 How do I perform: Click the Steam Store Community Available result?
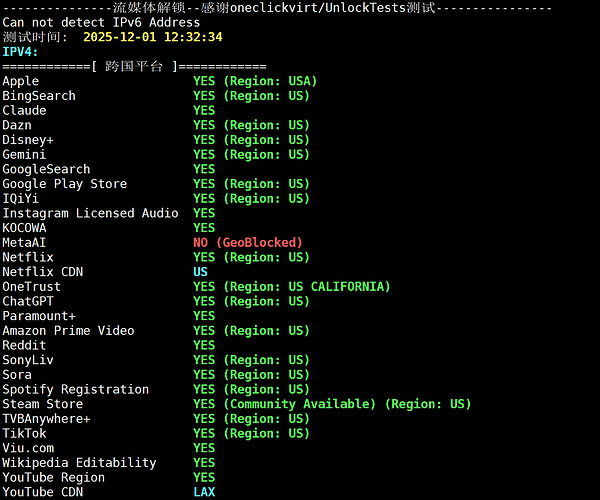332,404
